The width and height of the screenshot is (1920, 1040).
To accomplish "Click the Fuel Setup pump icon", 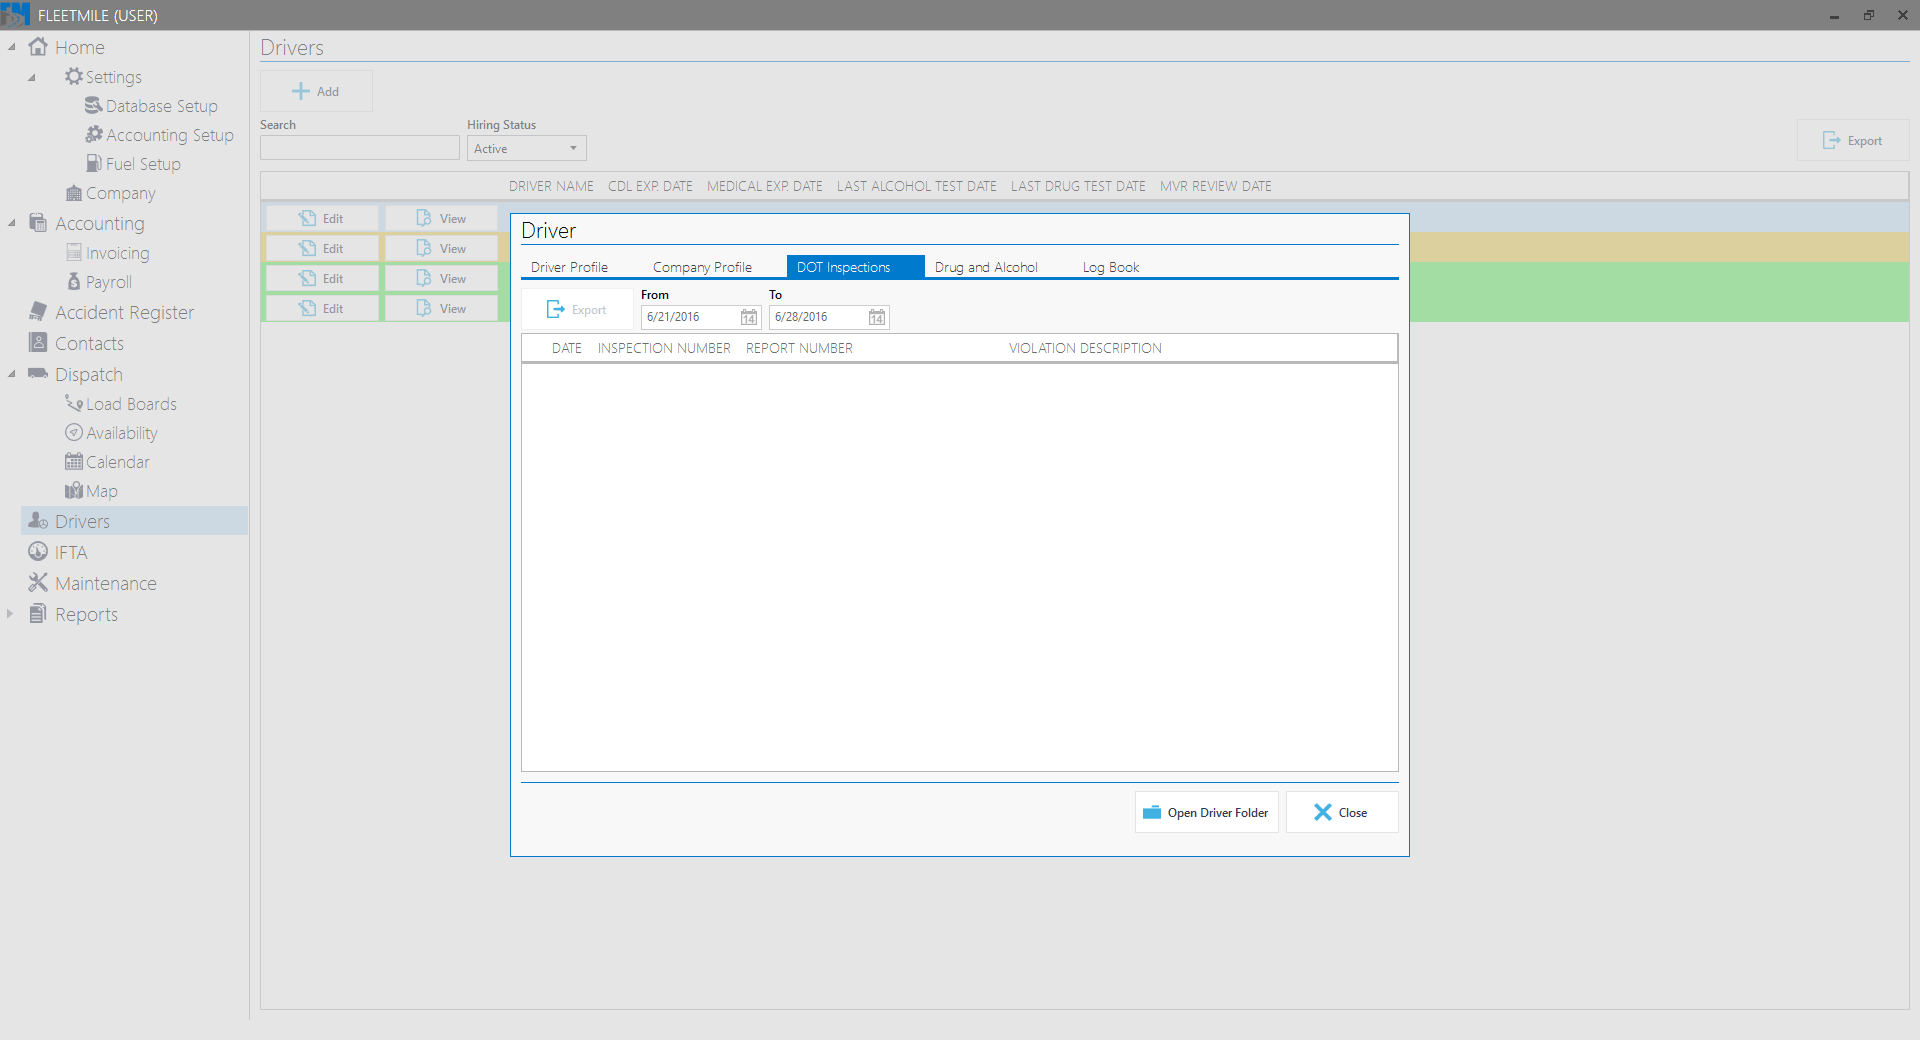I will tap(94, 163).
